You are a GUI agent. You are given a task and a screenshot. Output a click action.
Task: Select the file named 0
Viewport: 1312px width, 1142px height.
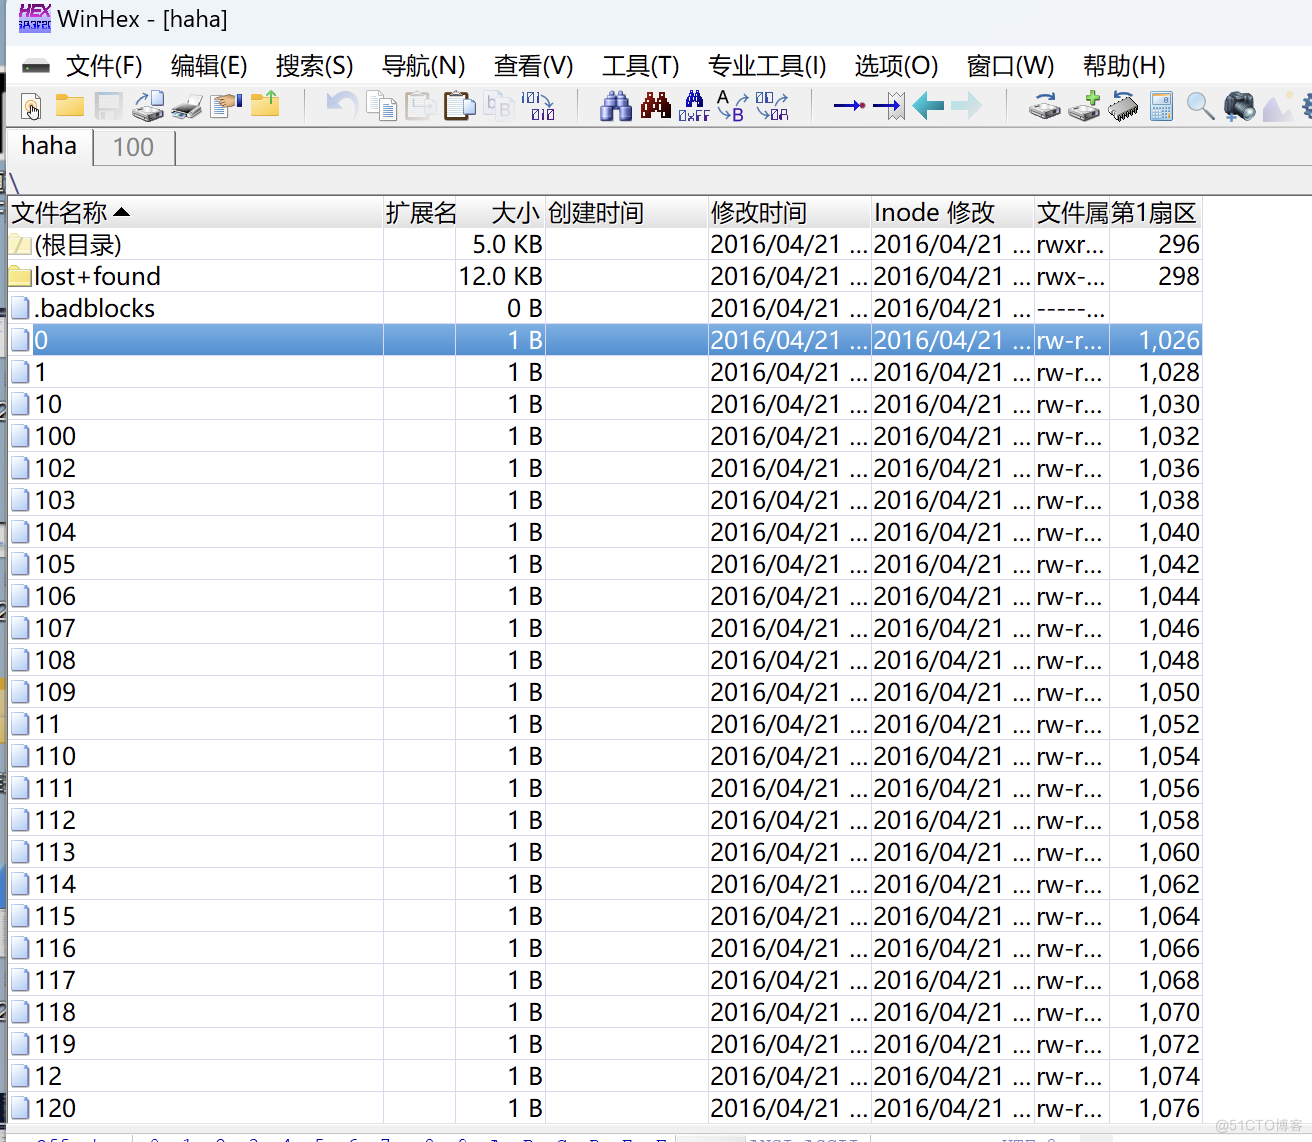605,340
